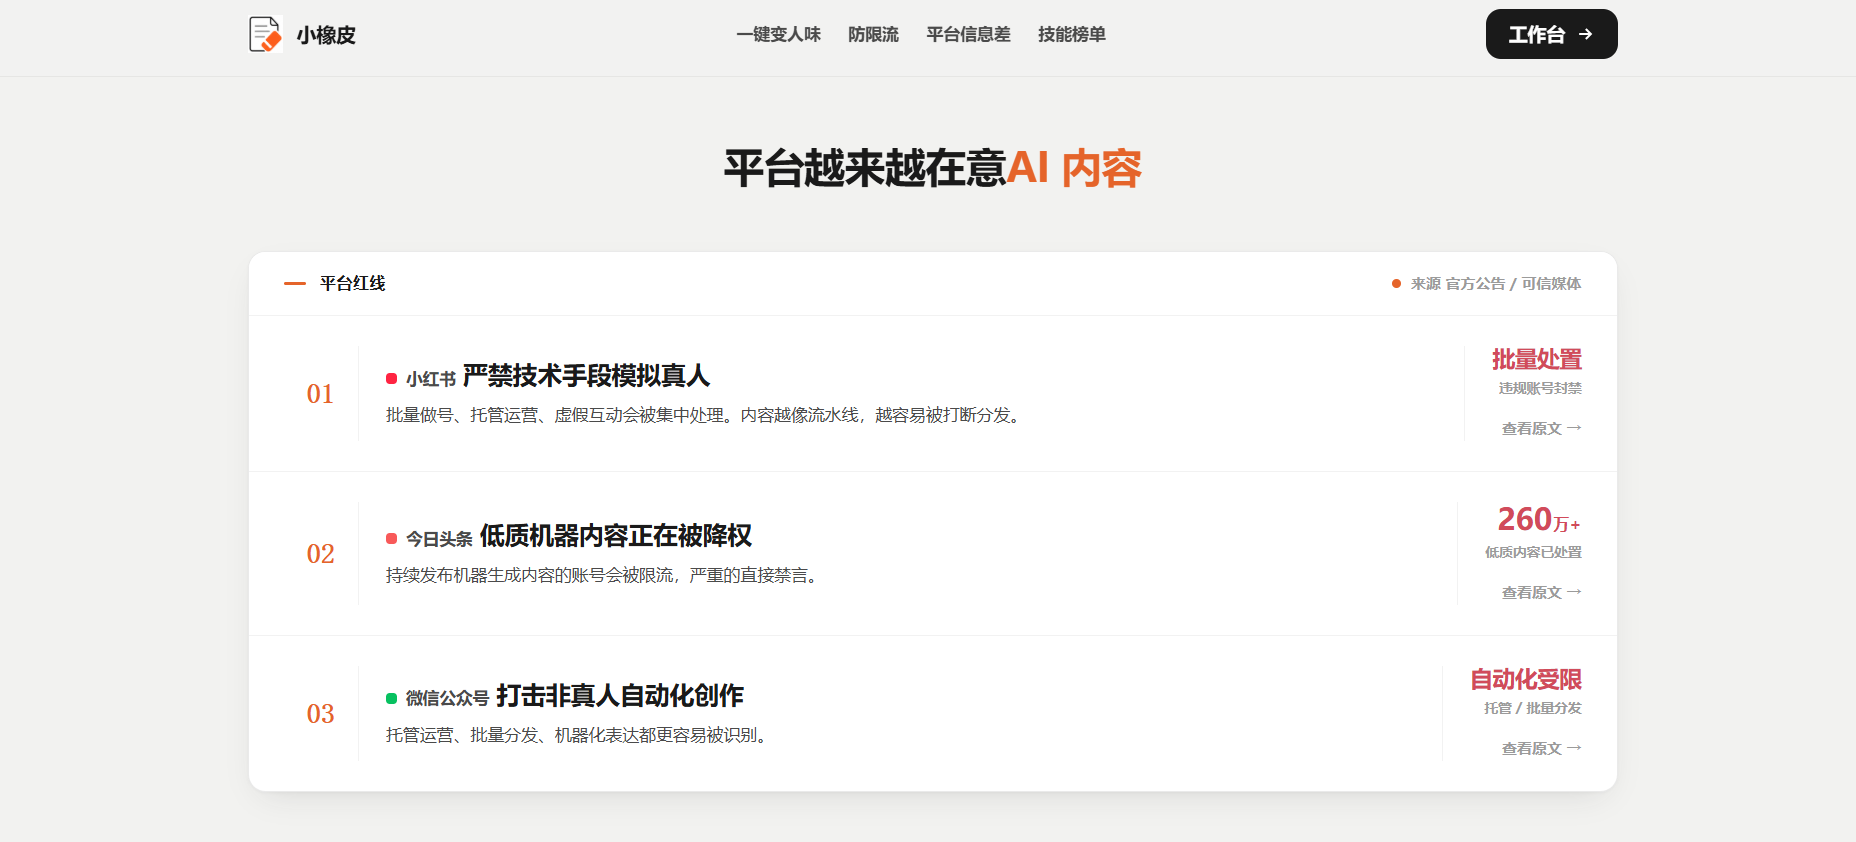Click the 违规账号封禁 caption
This screenshot has width=1856, height=842.
point(1540,388)
